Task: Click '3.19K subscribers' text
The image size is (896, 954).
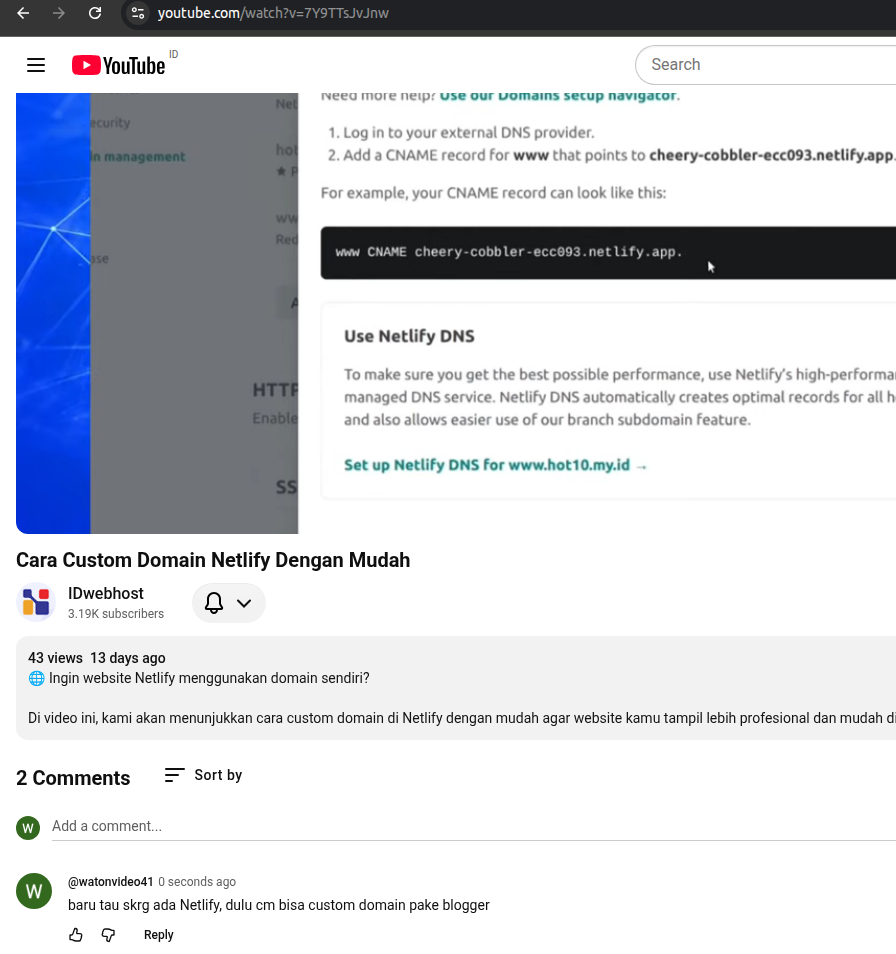Action: click(x=116, y=613)
